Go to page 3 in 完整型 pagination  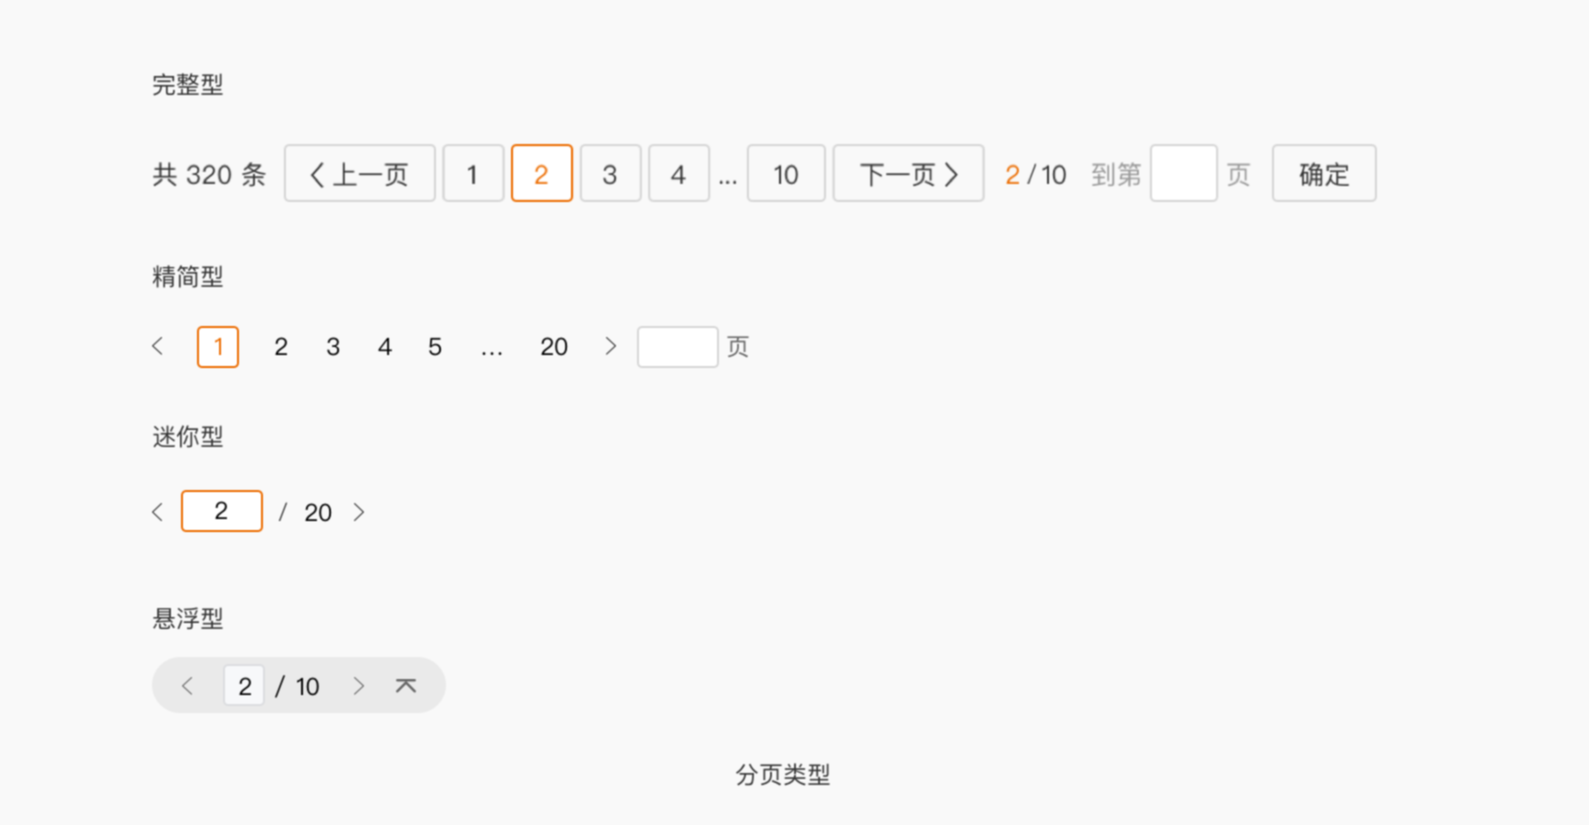click(610, 174)
